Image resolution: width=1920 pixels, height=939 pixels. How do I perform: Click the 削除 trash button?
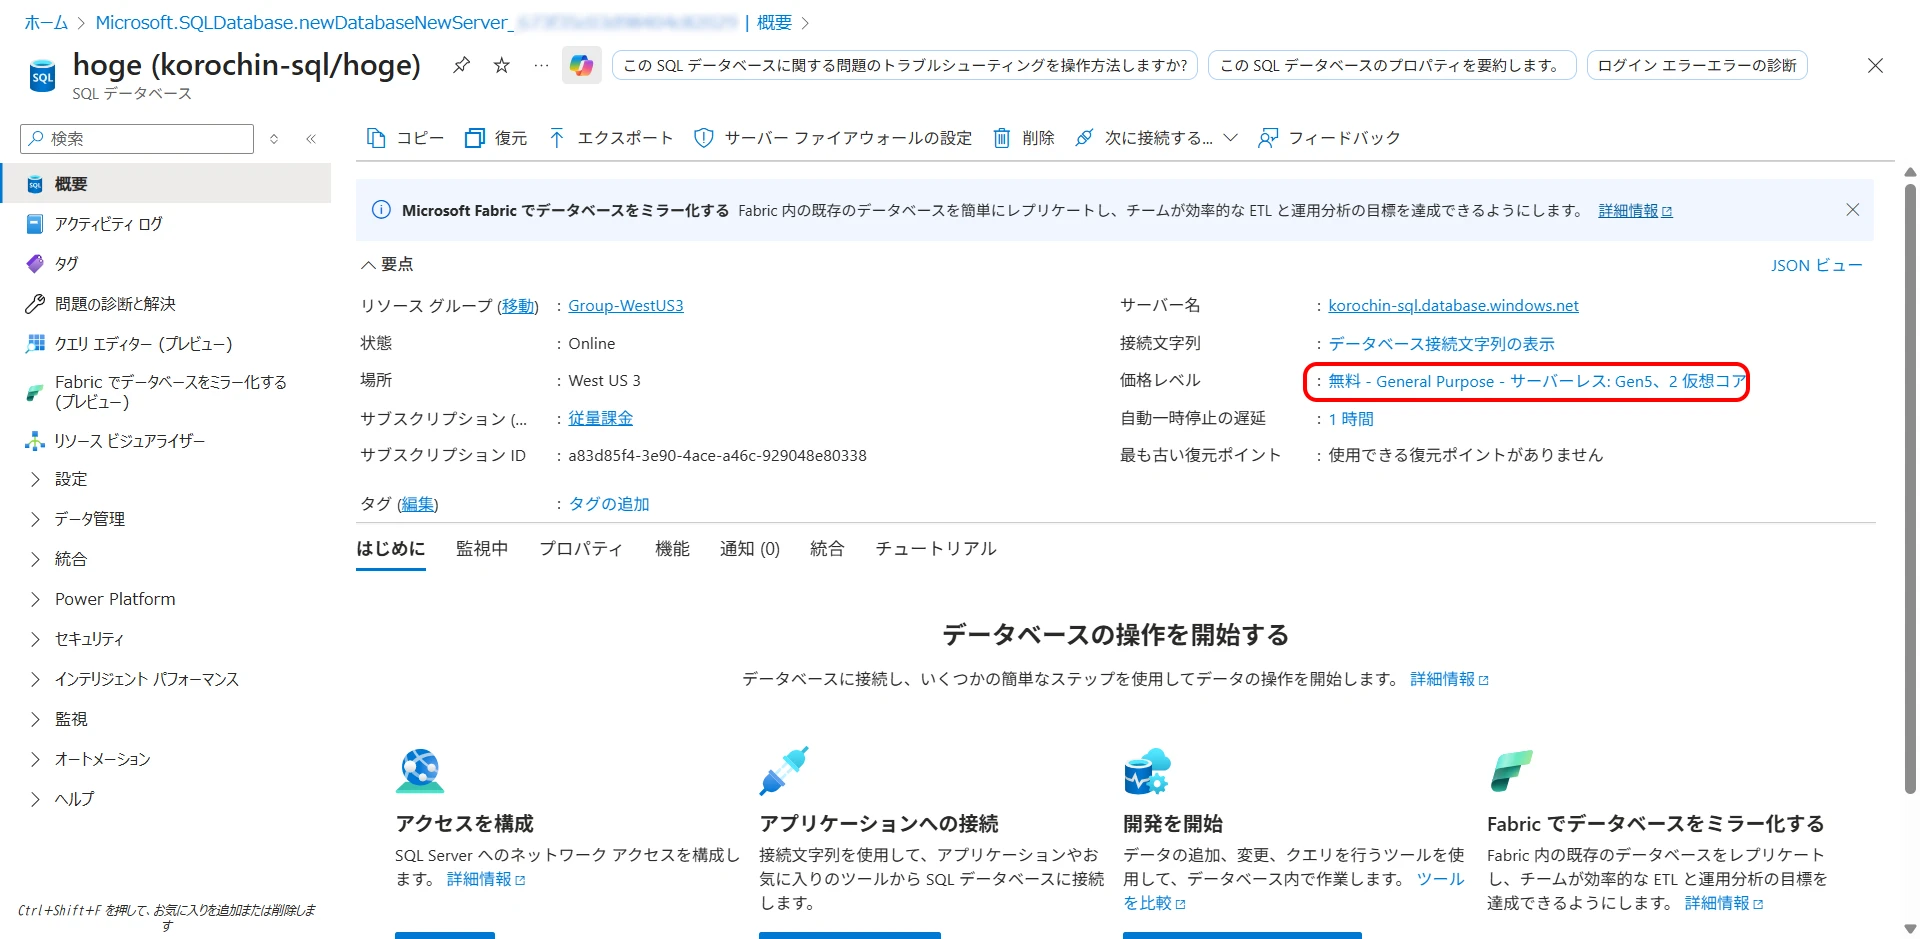coord(1024,138)
